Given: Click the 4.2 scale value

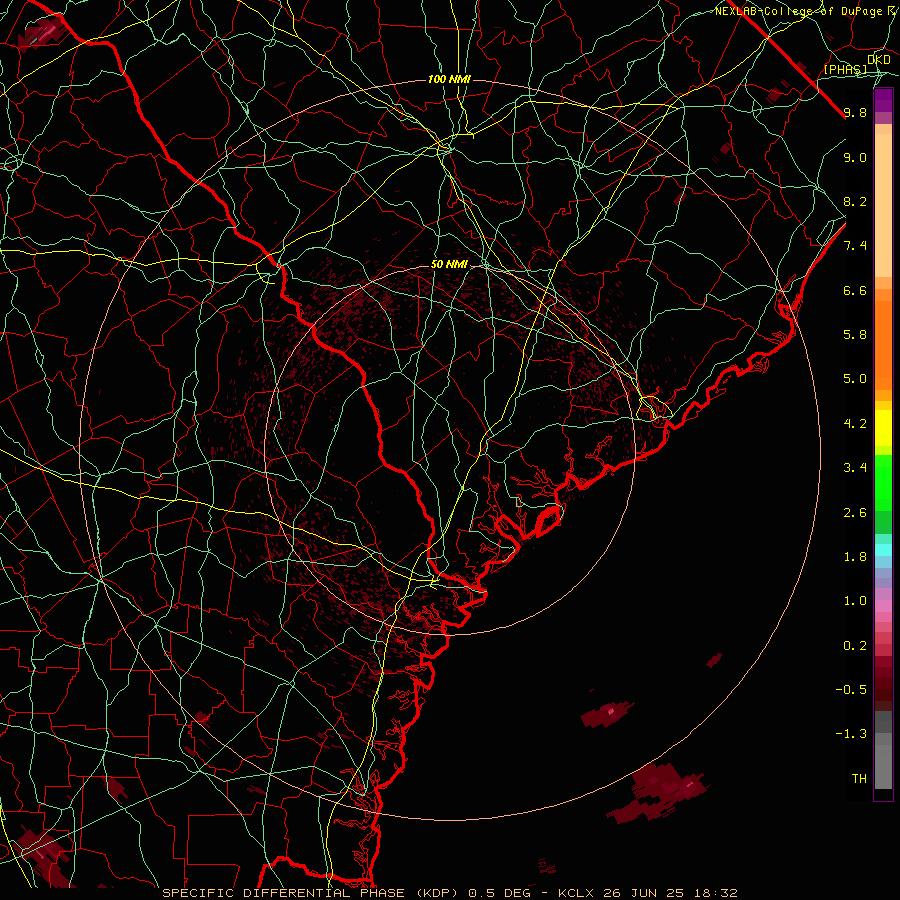Looking at the screenshot, I should pos(855,424).
